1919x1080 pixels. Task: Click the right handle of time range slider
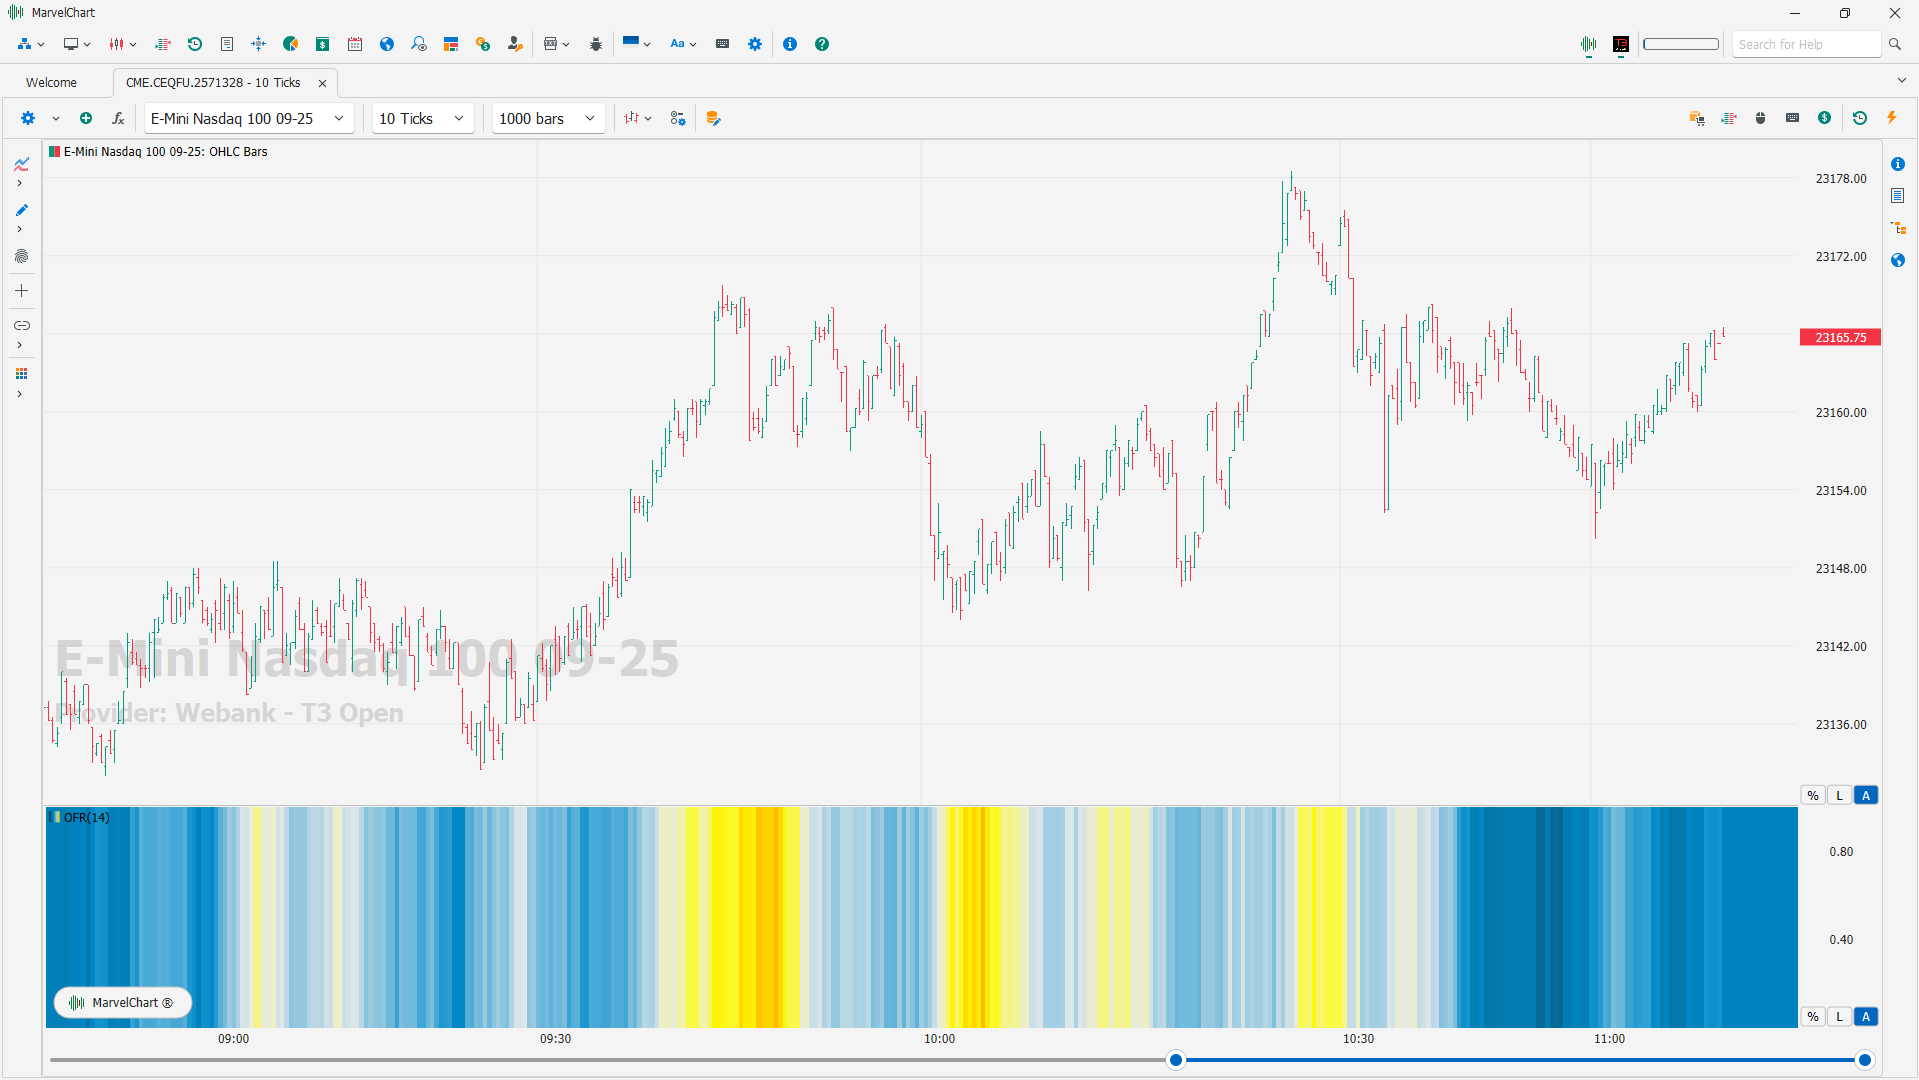[1864, 1060]
